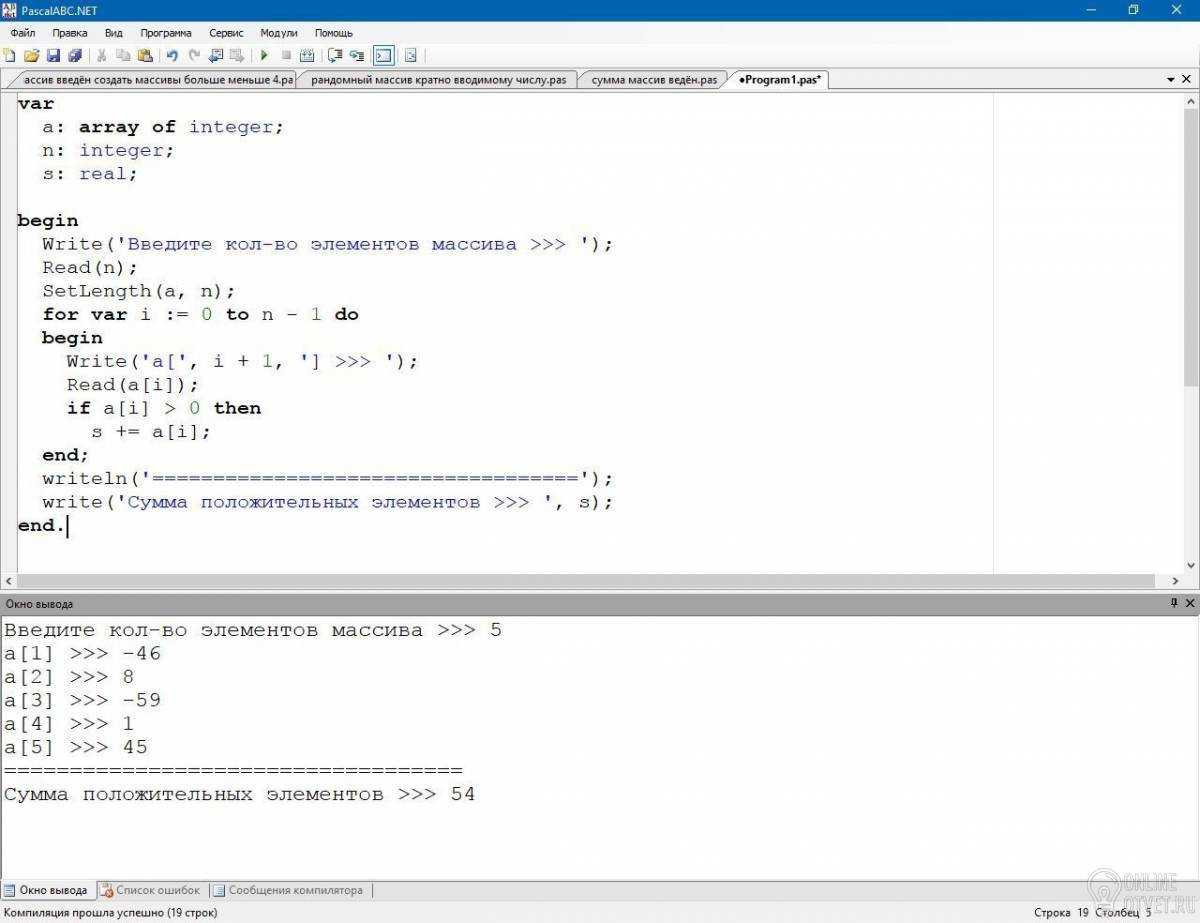Image resolution: width=1200 pixels, height=923 pixels.
Task: Switch to 'рандомный массив кратно вводимому числу.pas' tab
Action: [x=438, y=80]
